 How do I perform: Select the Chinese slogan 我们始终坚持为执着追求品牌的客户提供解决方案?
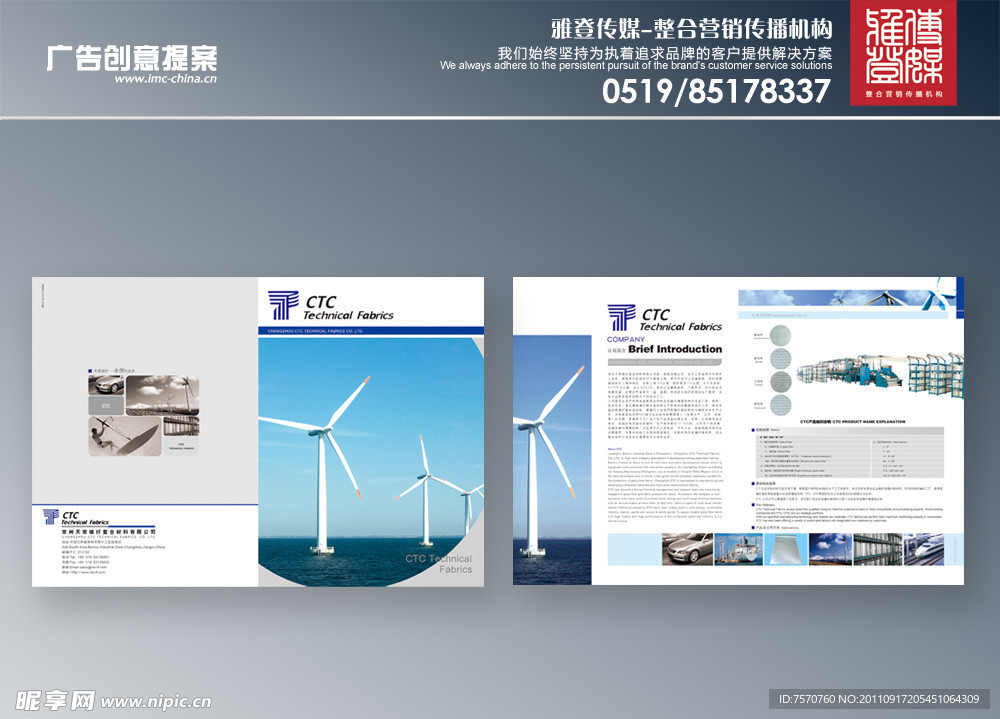[x=665, y=54]
